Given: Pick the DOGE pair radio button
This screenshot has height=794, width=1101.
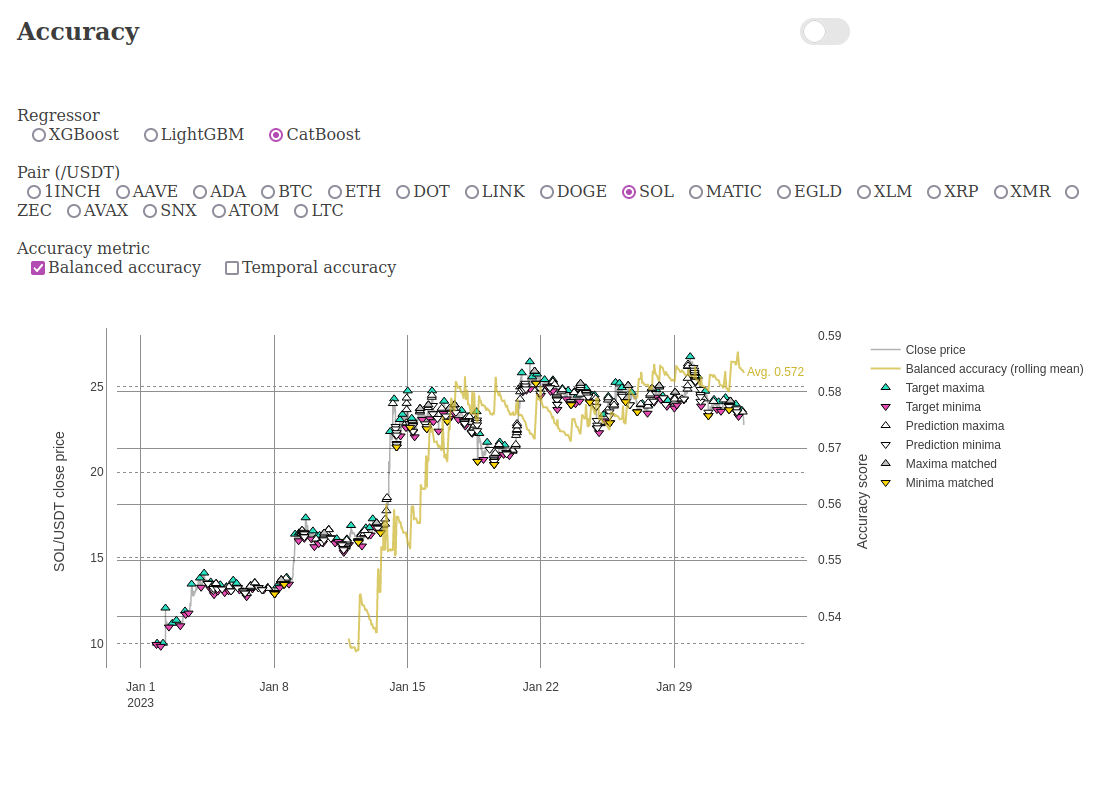Looking at the screenshot, I should click(547, 192).
